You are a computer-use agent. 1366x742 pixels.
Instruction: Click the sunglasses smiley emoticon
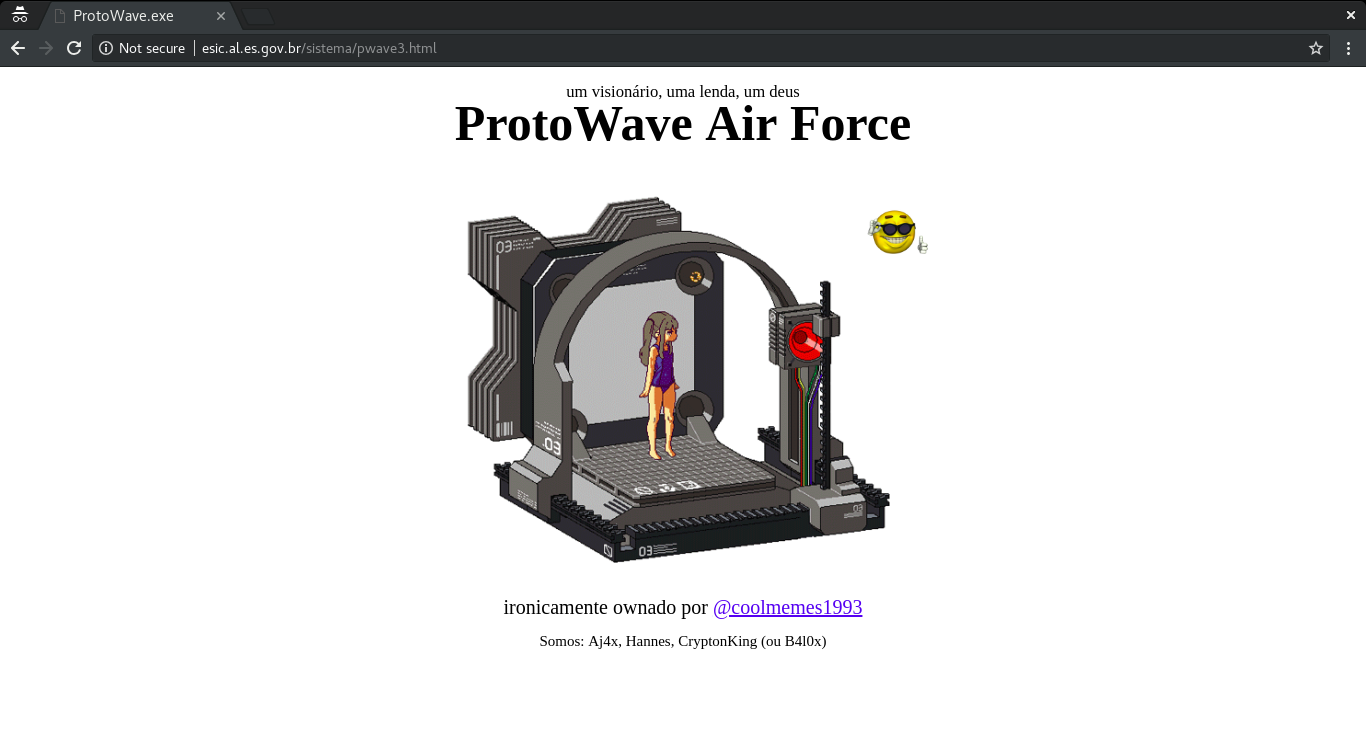tap(897, 232)
